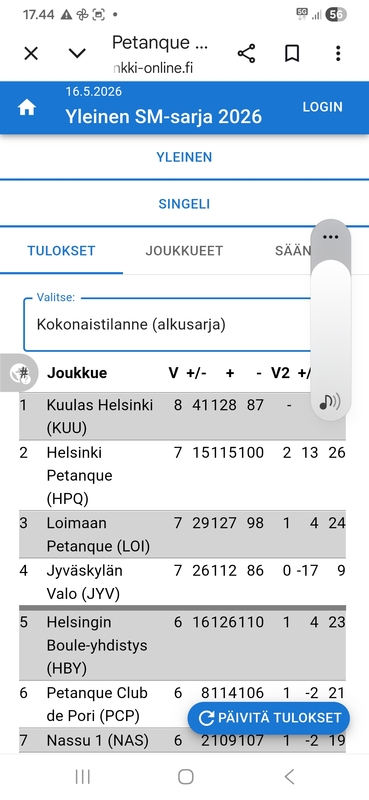Close the browser tab with X icon

[31, 53]
